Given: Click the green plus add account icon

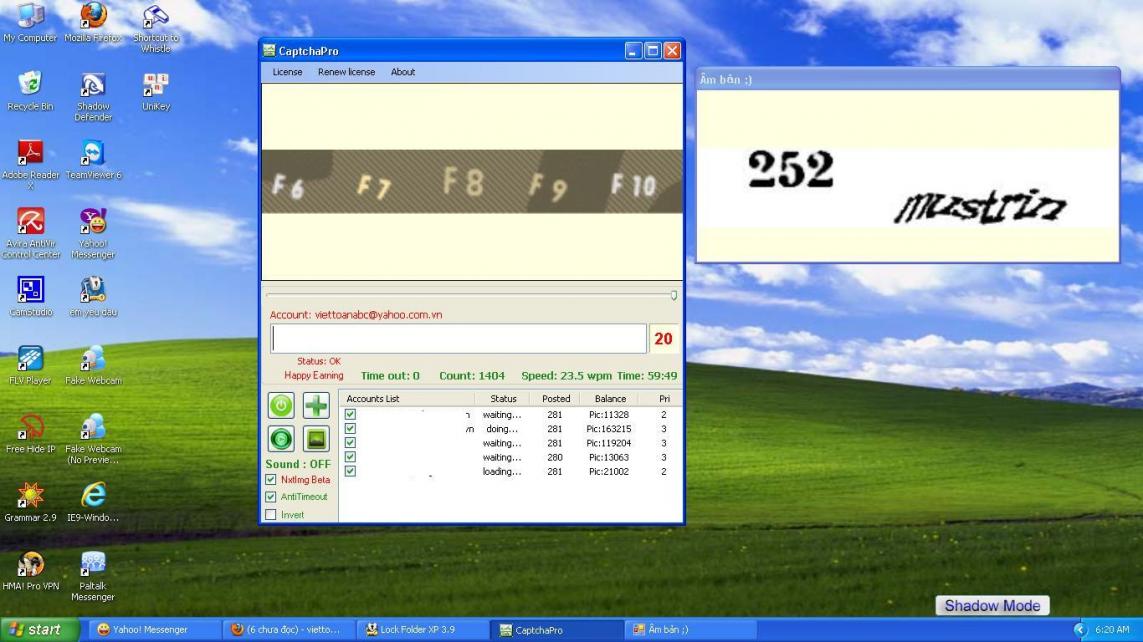Looking at the screenshot, I should pyautogui.click(x=316, y=405).
